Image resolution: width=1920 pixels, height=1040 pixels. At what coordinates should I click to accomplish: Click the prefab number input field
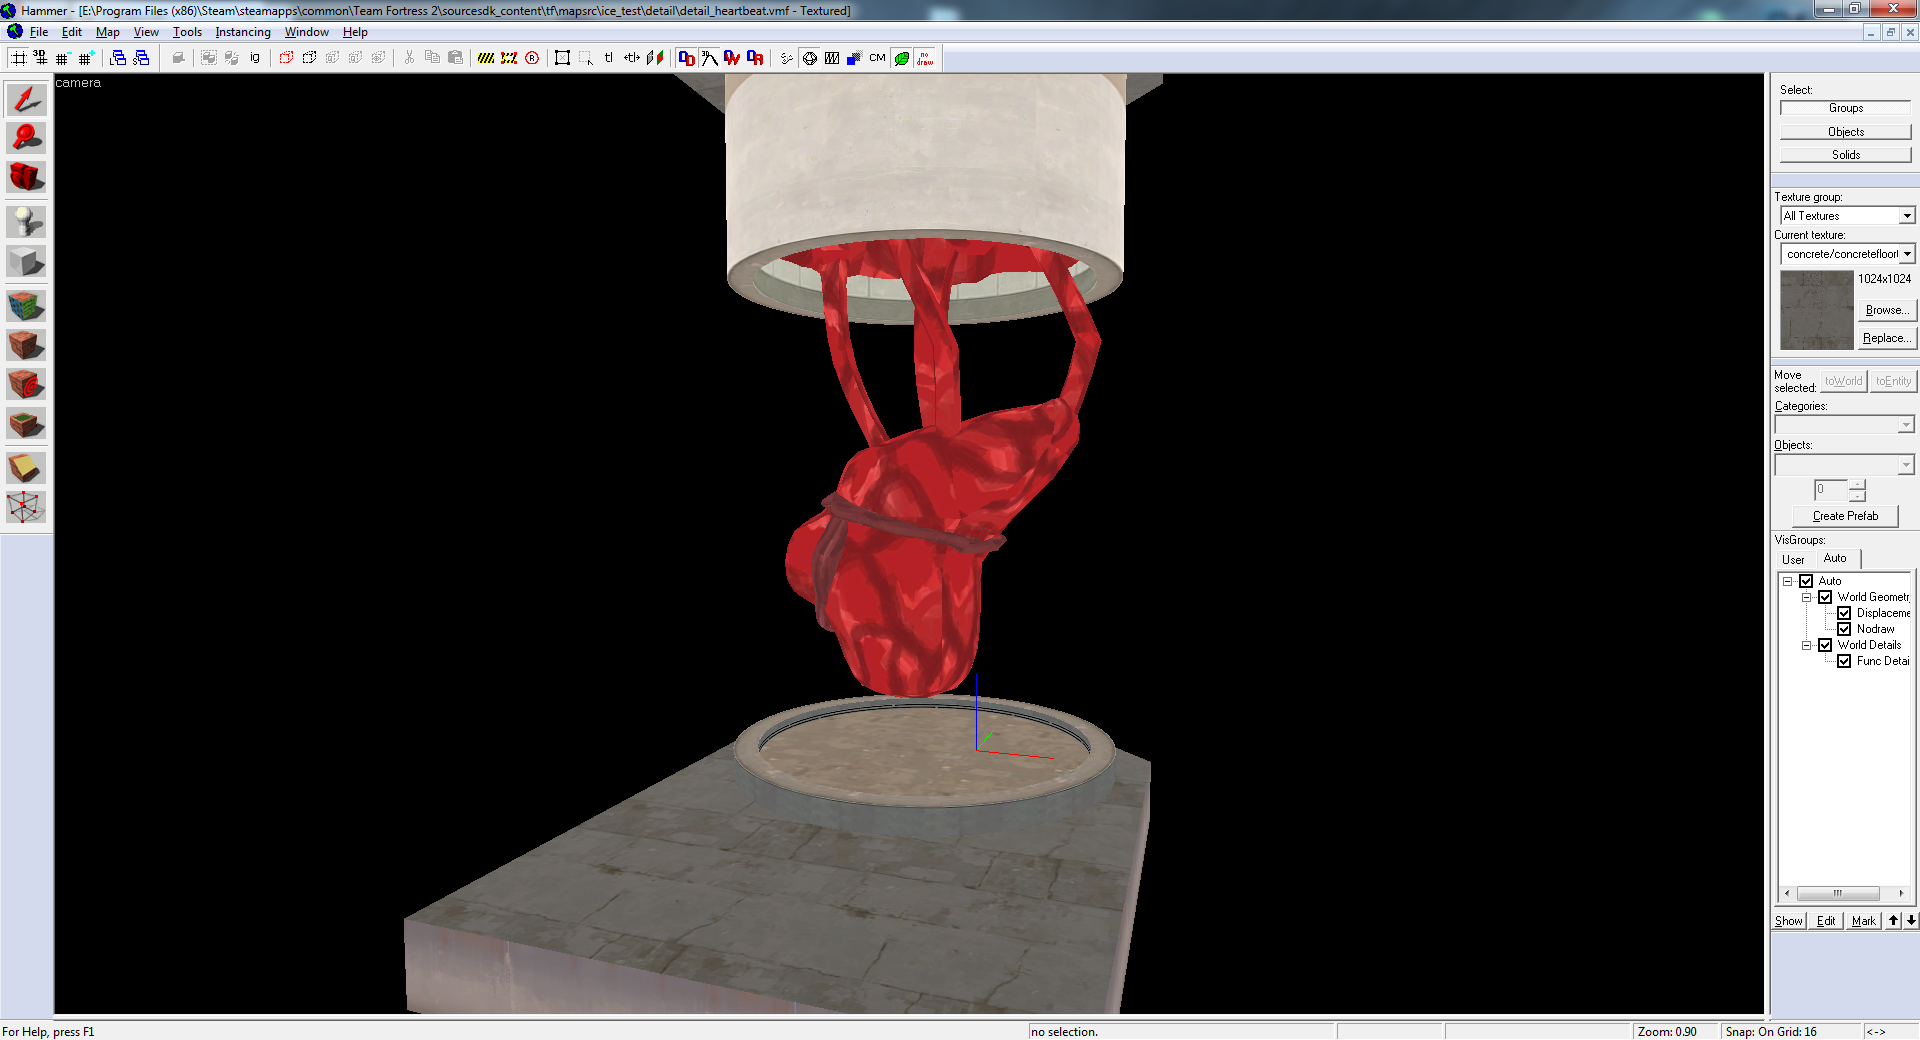[1831, 489]
